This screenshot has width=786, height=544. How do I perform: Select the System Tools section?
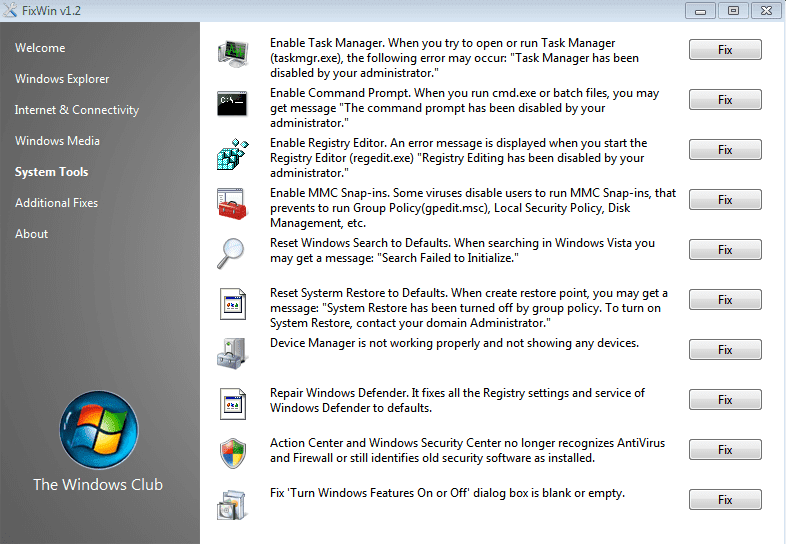coord(51,172)
